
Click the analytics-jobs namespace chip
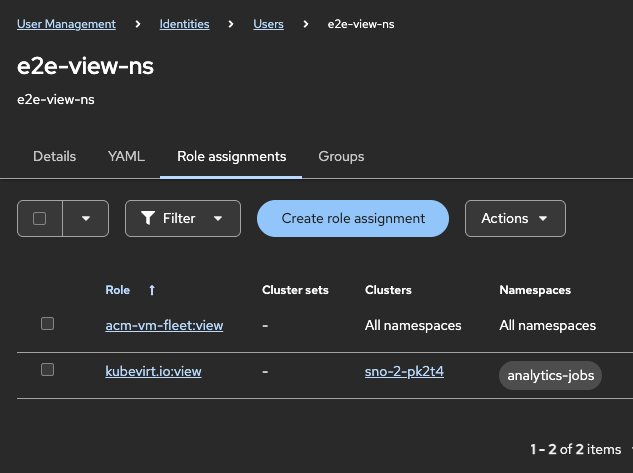pos(550,376)
